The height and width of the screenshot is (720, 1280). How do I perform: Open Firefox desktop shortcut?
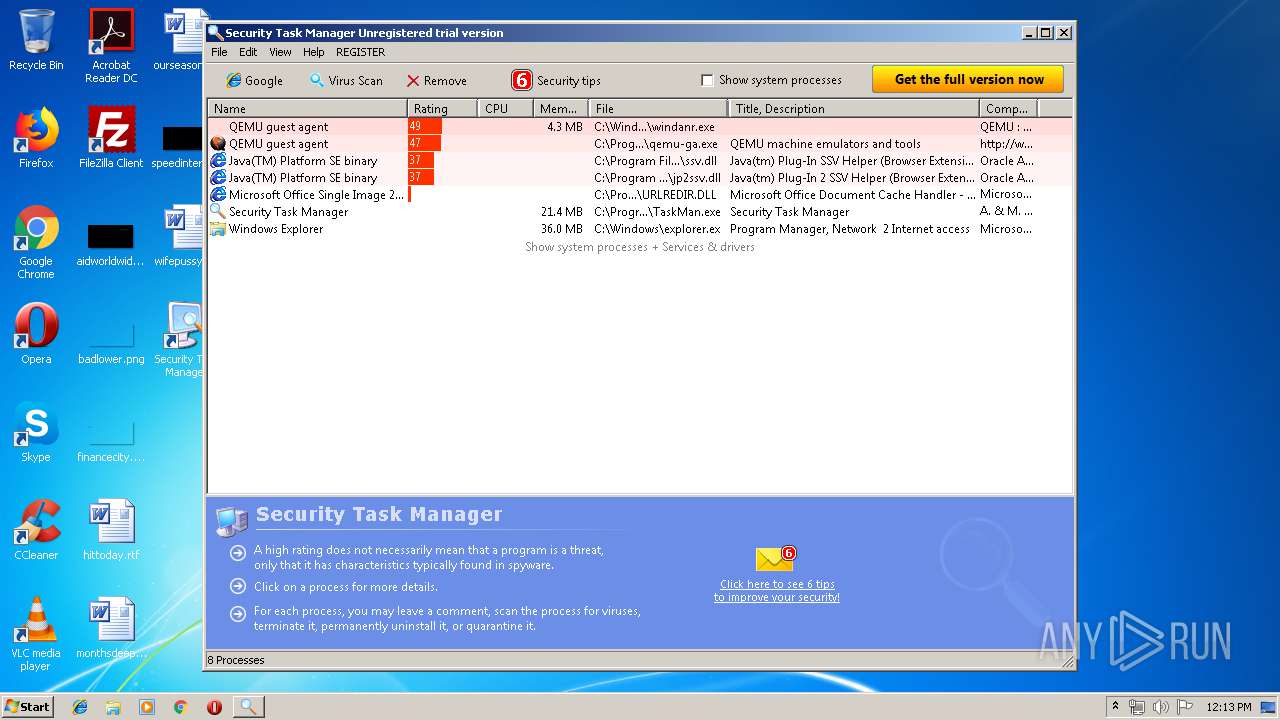click(36, 138)
